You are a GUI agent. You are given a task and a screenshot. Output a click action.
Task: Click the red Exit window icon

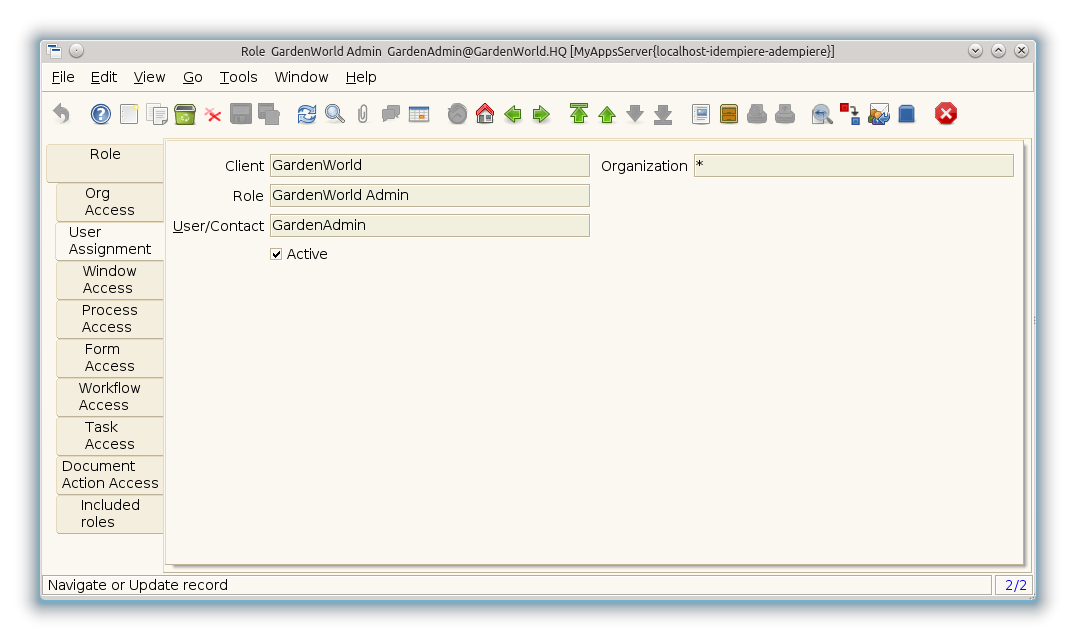pyautogui.click(x=946, y=114)
